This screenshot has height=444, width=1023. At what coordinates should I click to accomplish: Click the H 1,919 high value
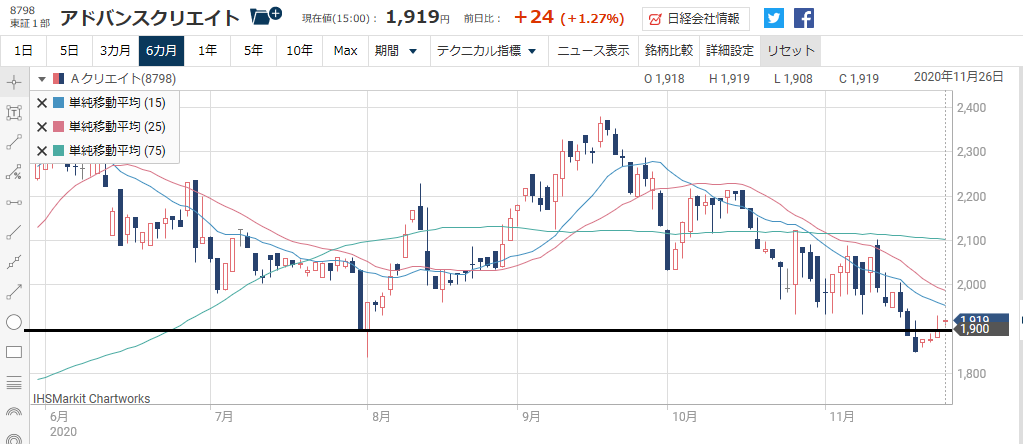729,79
